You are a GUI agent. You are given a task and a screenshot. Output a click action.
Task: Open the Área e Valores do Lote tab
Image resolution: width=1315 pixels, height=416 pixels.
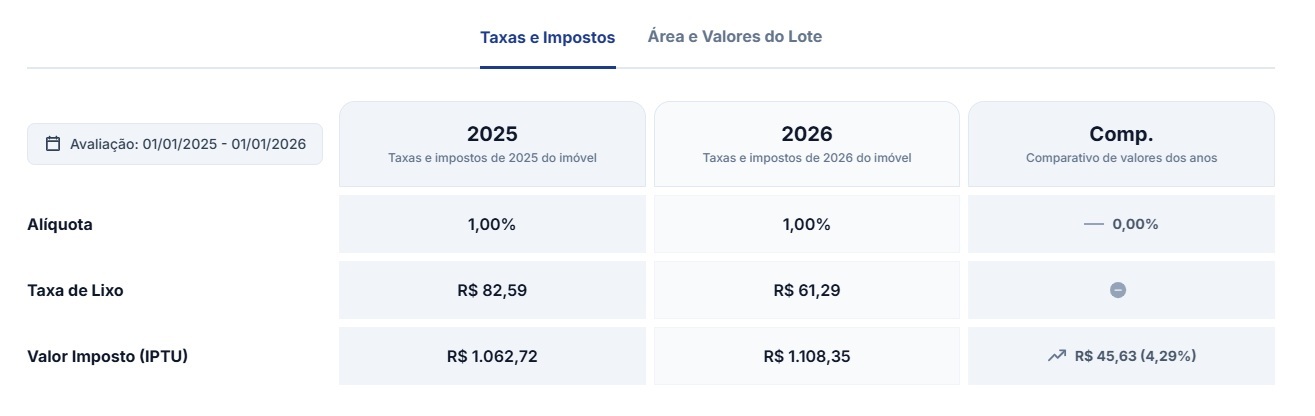pos(734,37)
